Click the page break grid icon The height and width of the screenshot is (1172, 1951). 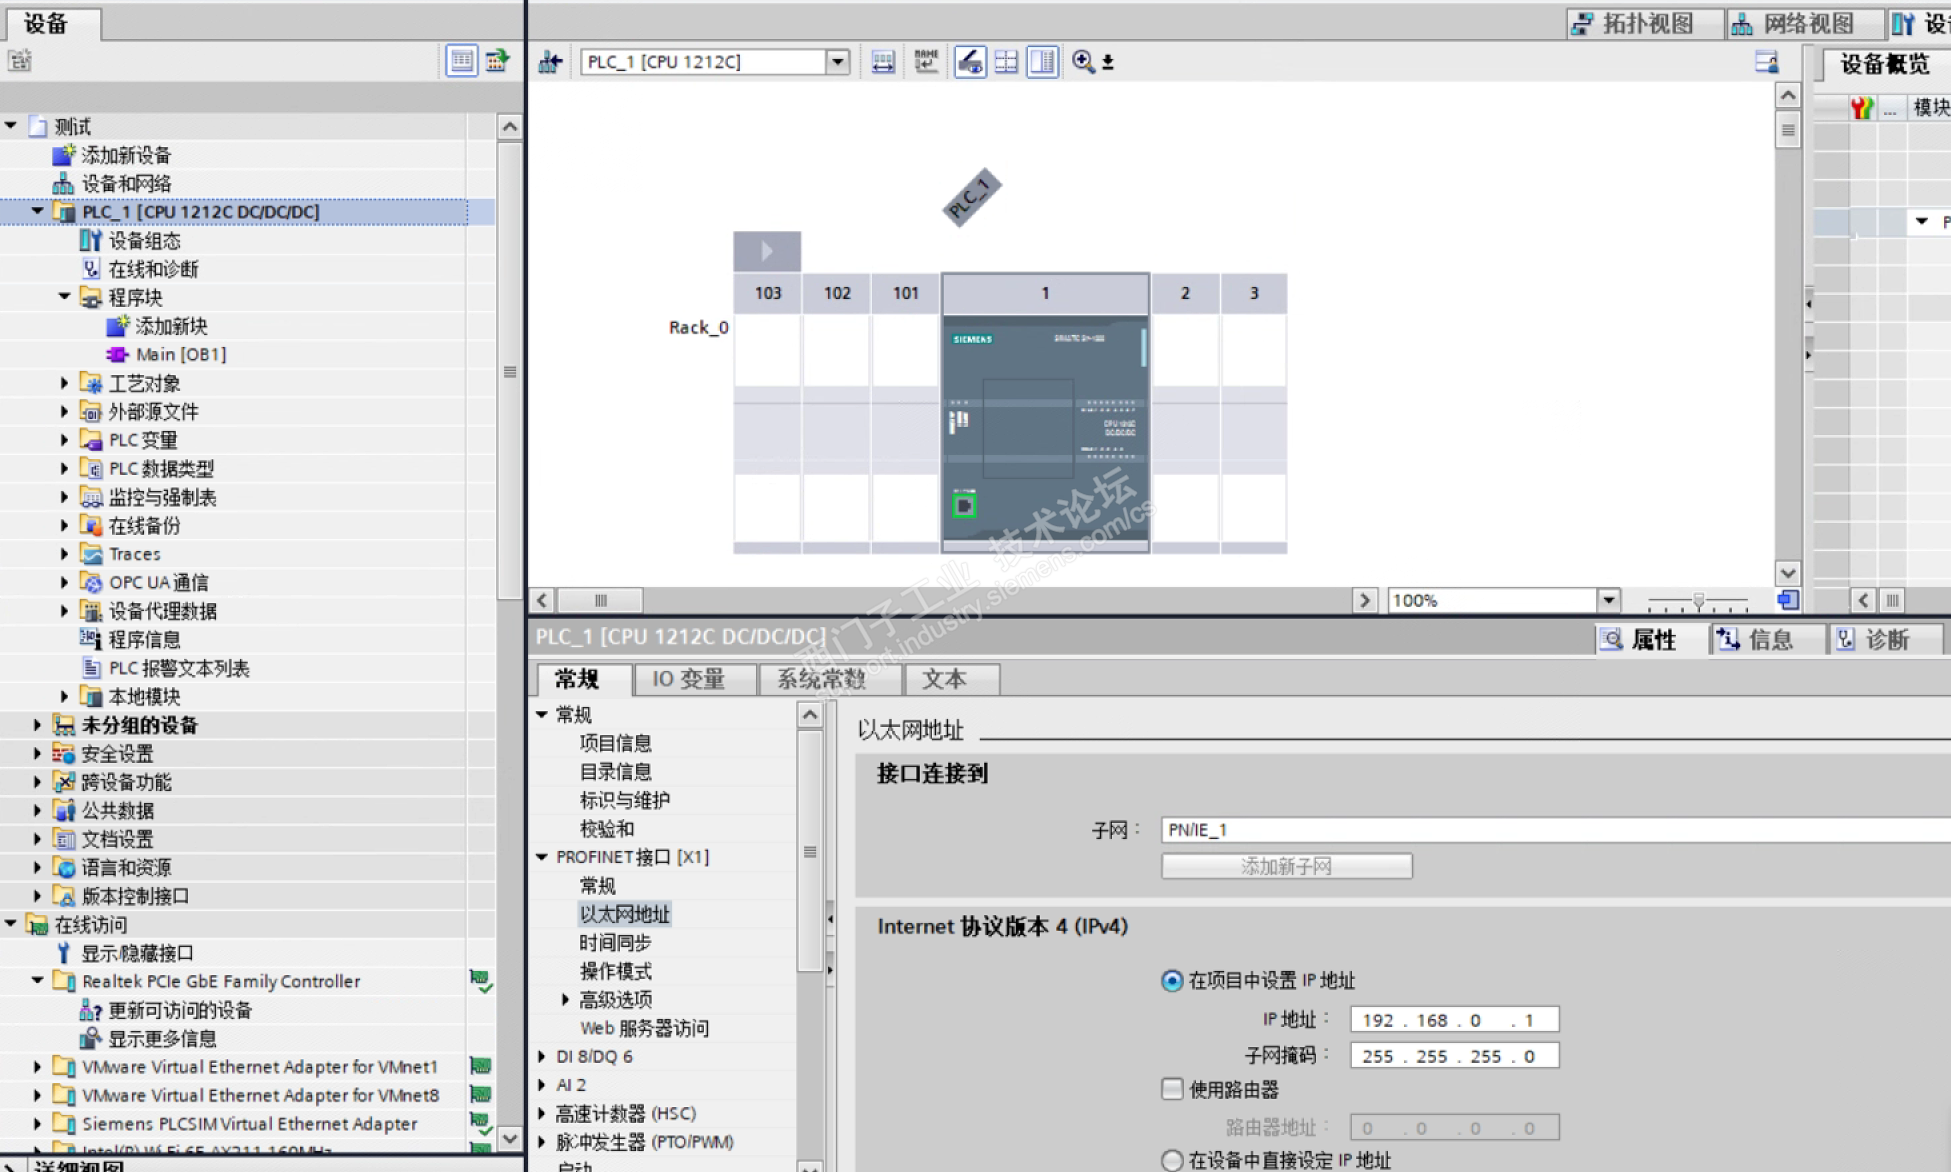(1006, 62)
